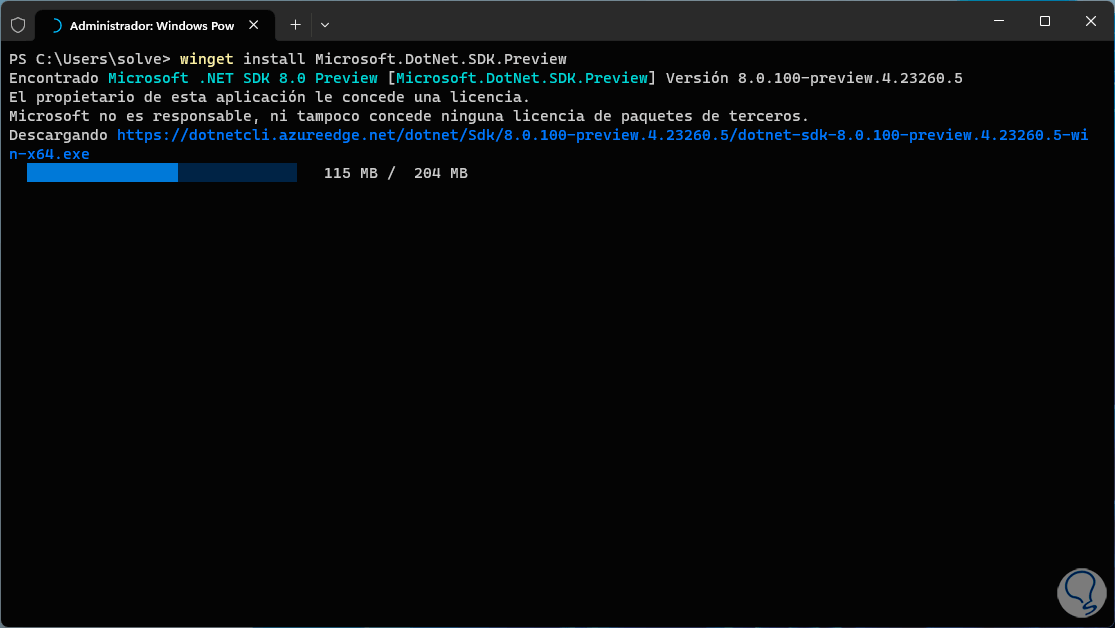The height and width of the screenshot is (628, 1115).
Task: Expand the new tab profile dropdown
Action: tap(325, 25)
